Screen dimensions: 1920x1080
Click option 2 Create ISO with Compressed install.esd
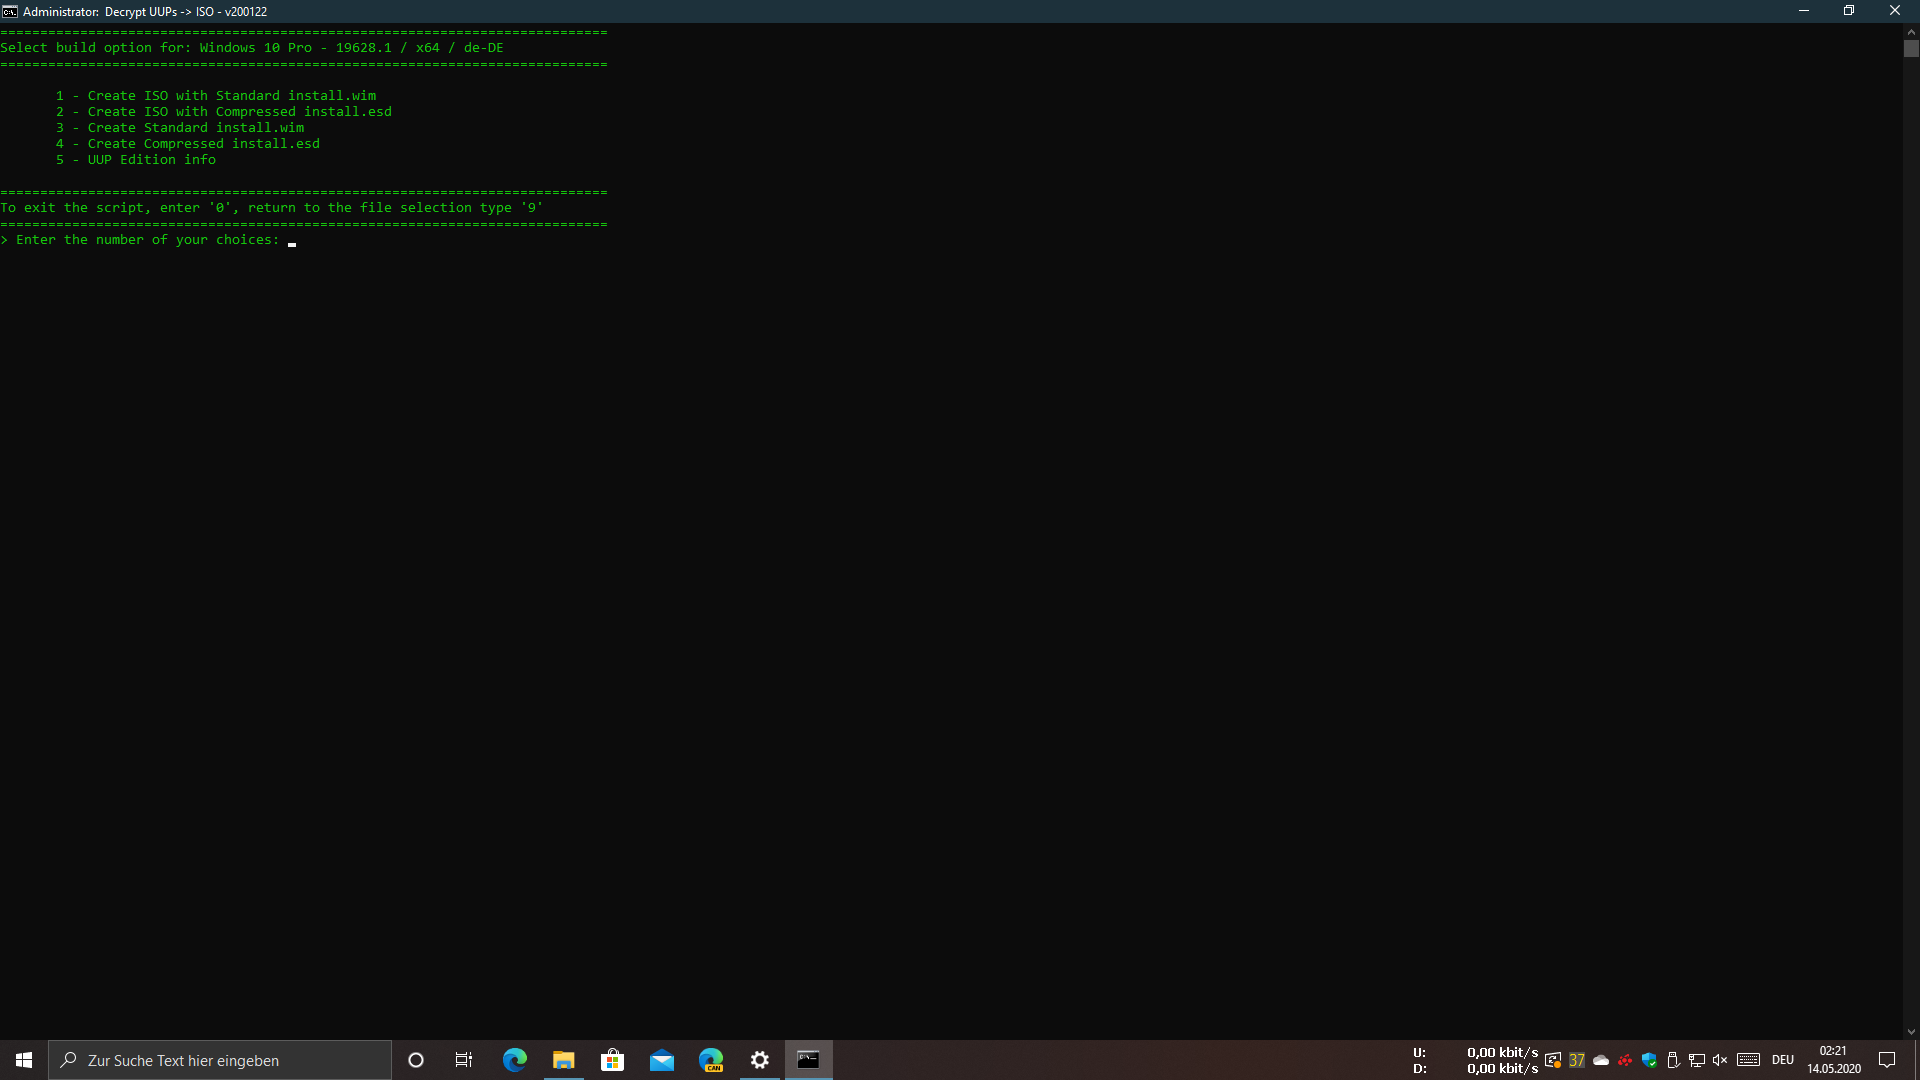pos(224,112)
